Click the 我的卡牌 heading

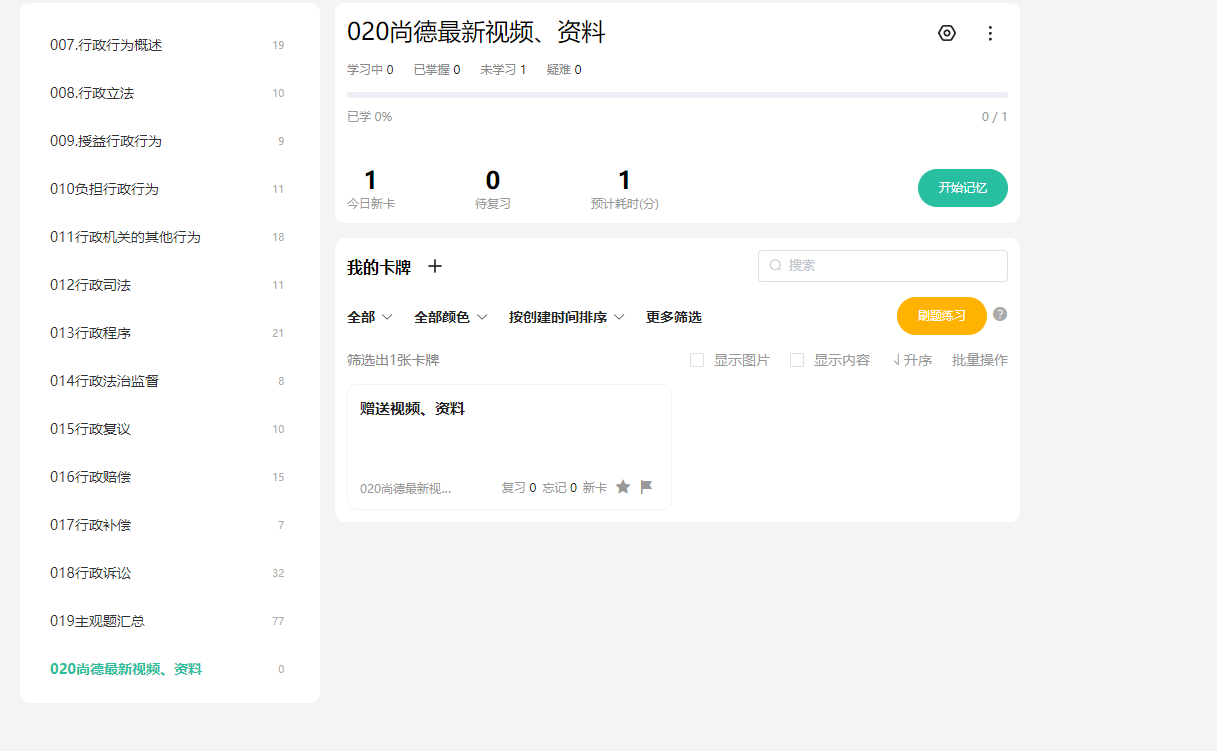379,267
